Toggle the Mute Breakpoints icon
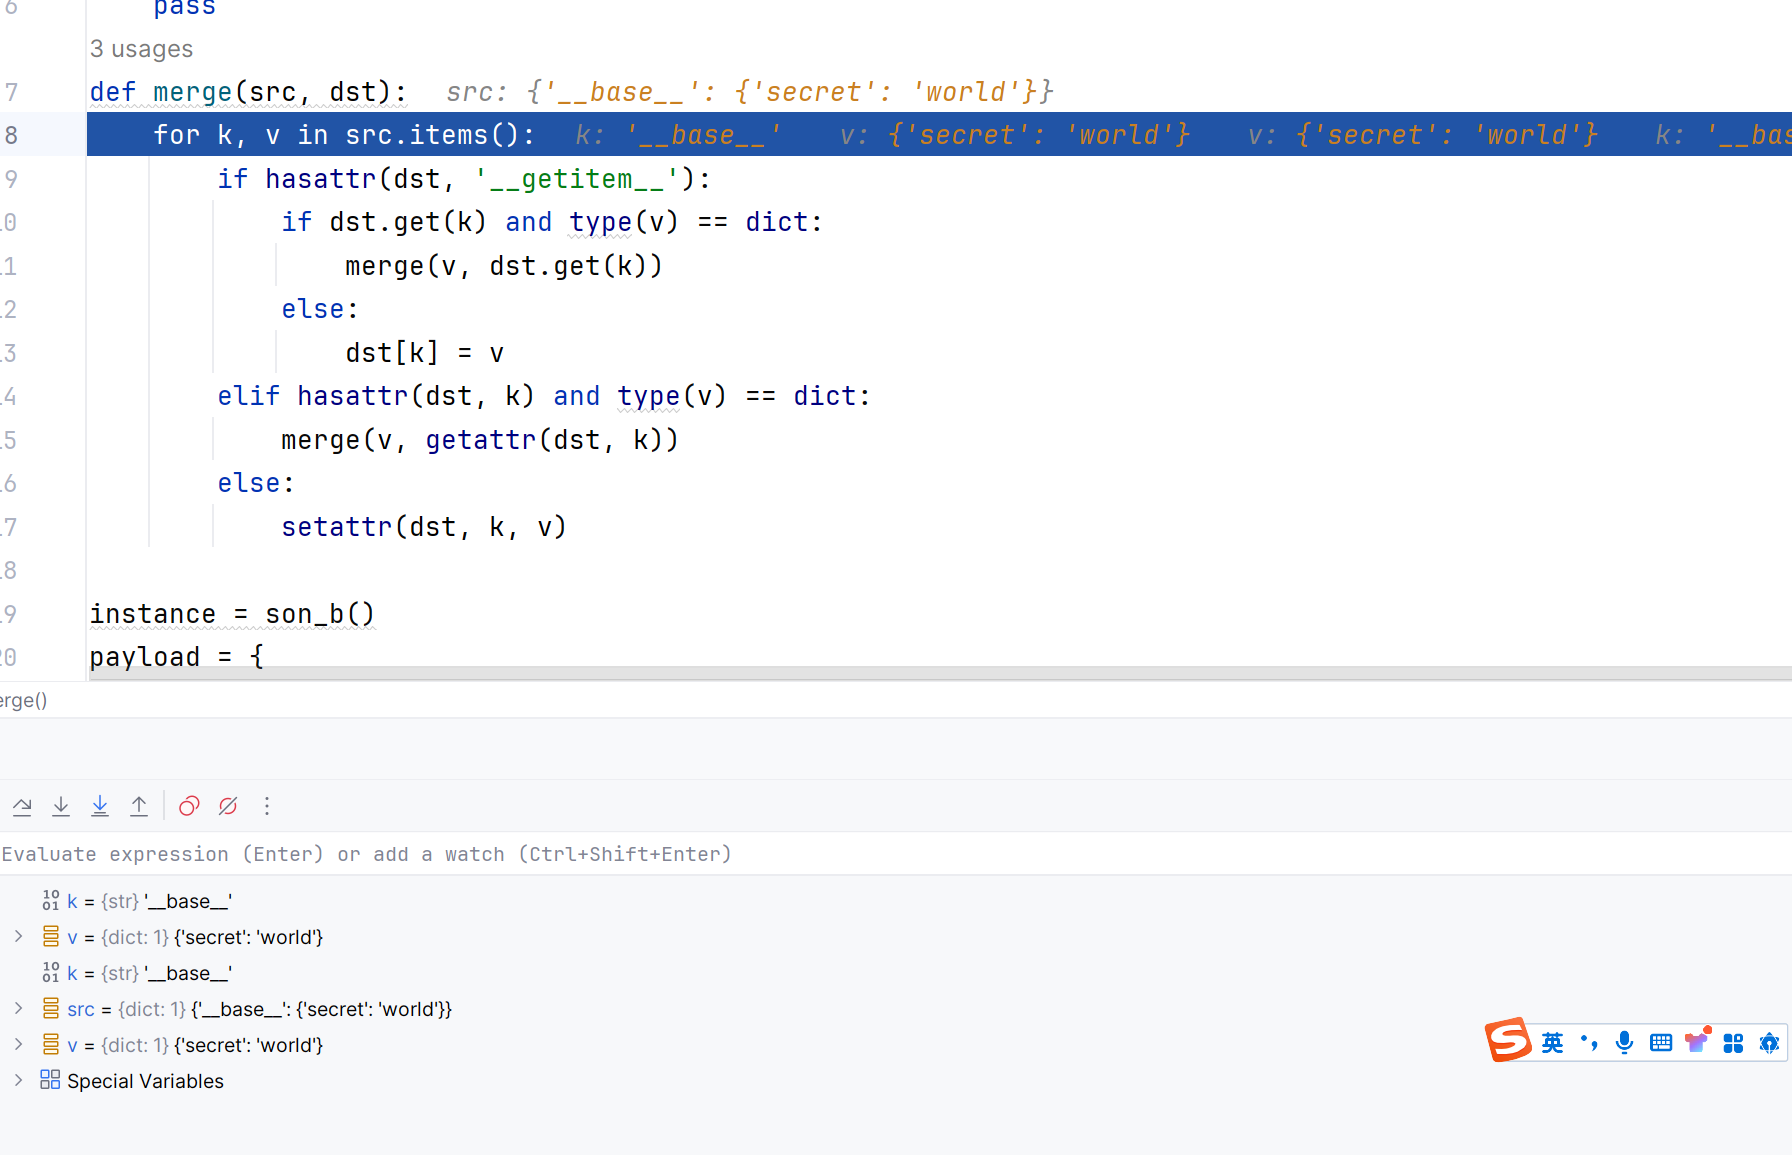Image resolution: width=1792 pixels, height=1155 pixels. click(228, 806)
